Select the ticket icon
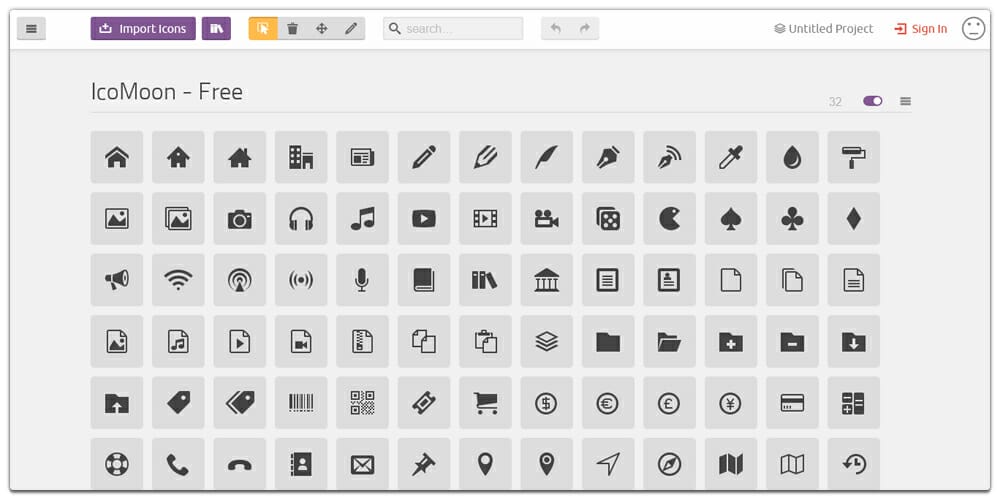1000x500 pixels. pyautogui.click(x=423, y=402)
